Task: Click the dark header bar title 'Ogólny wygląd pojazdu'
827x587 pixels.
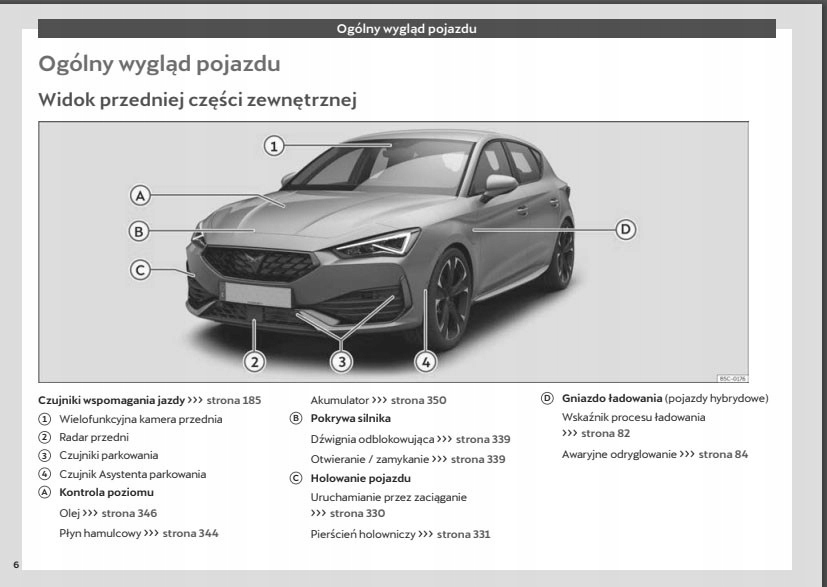Action: click(407, 28)
